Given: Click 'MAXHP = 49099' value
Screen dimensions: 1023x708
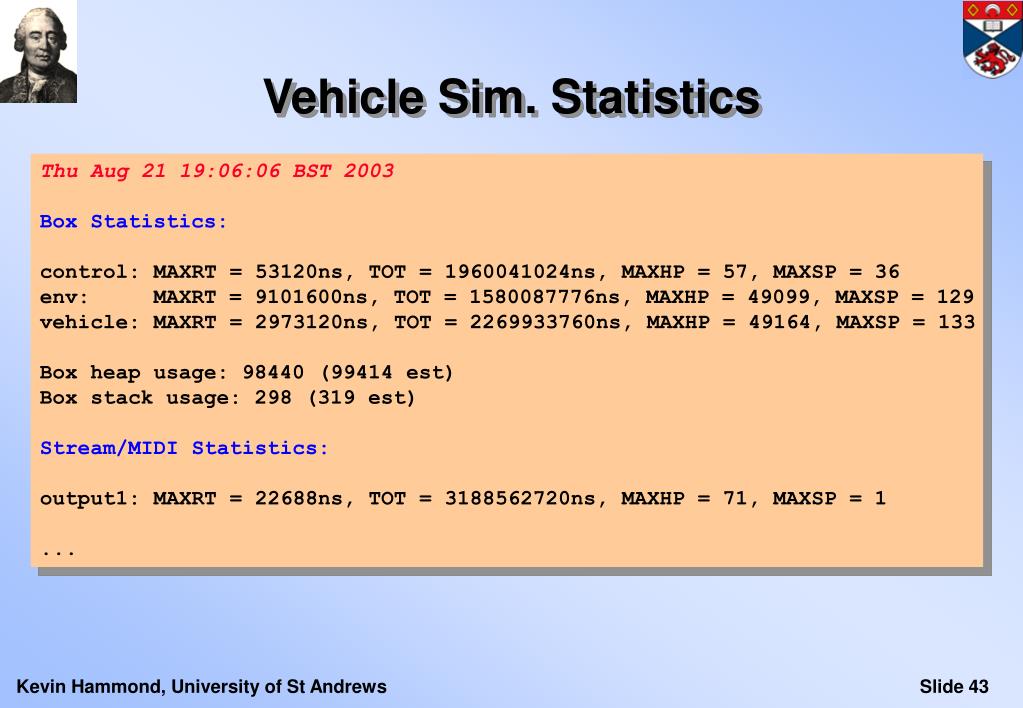Looking at the screenshot, I should pyautogui.click(x=727, y=298).
